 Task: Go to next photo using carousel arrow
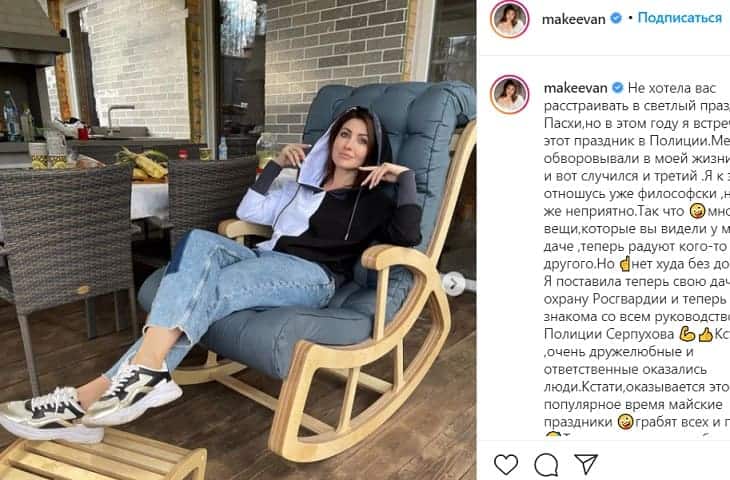(453, 283)
